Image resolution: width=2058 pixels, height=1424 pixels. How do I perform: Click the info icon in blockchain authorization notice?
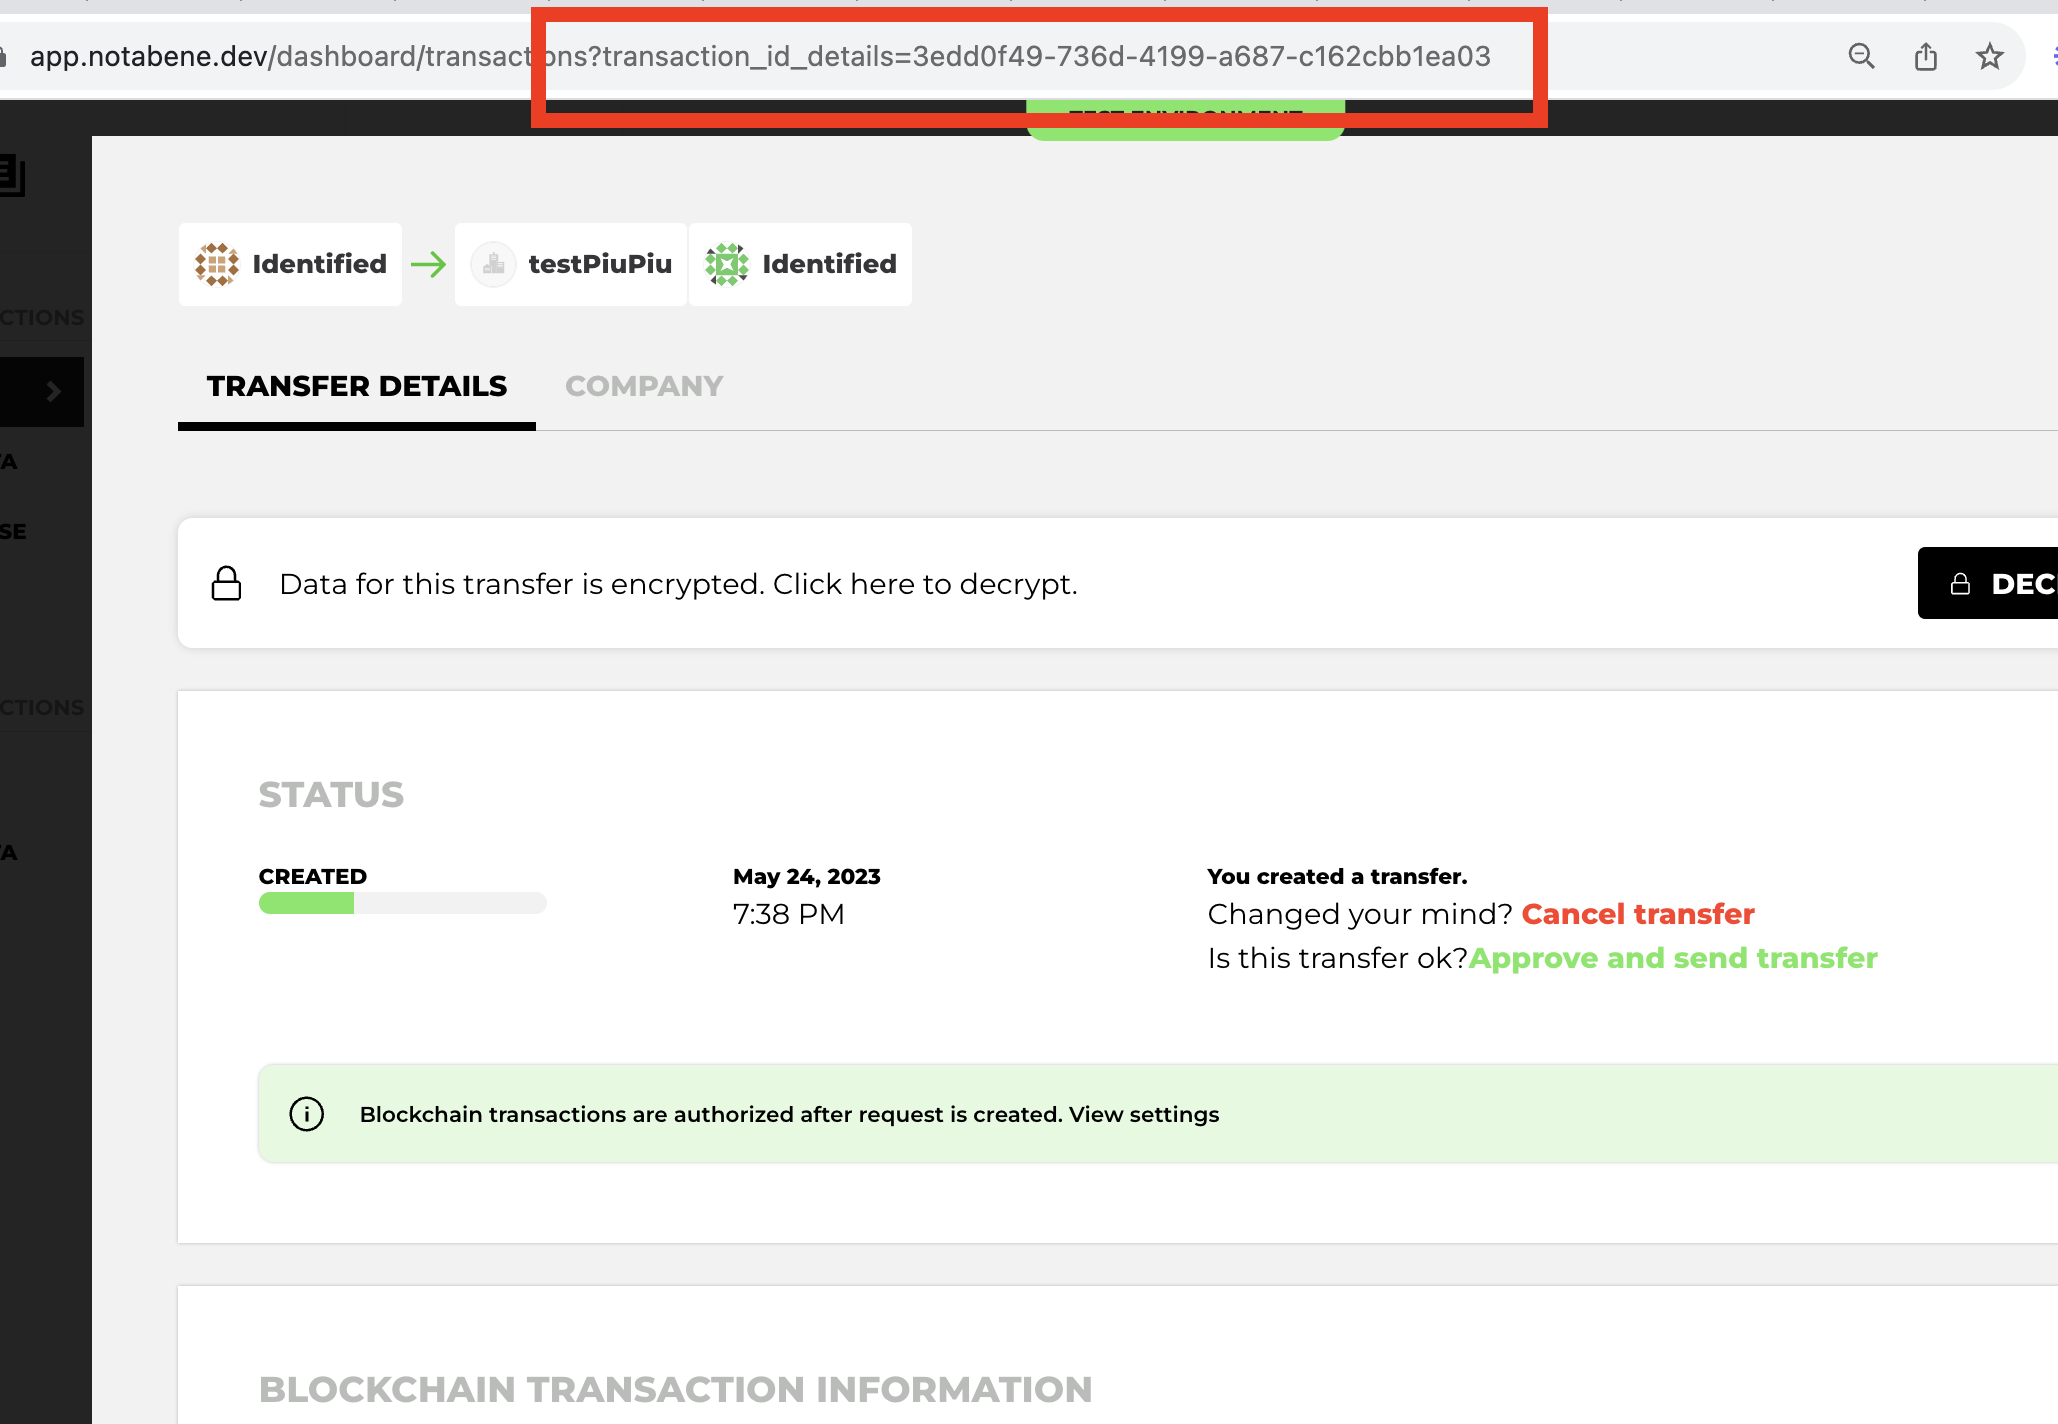(306, 1113)
